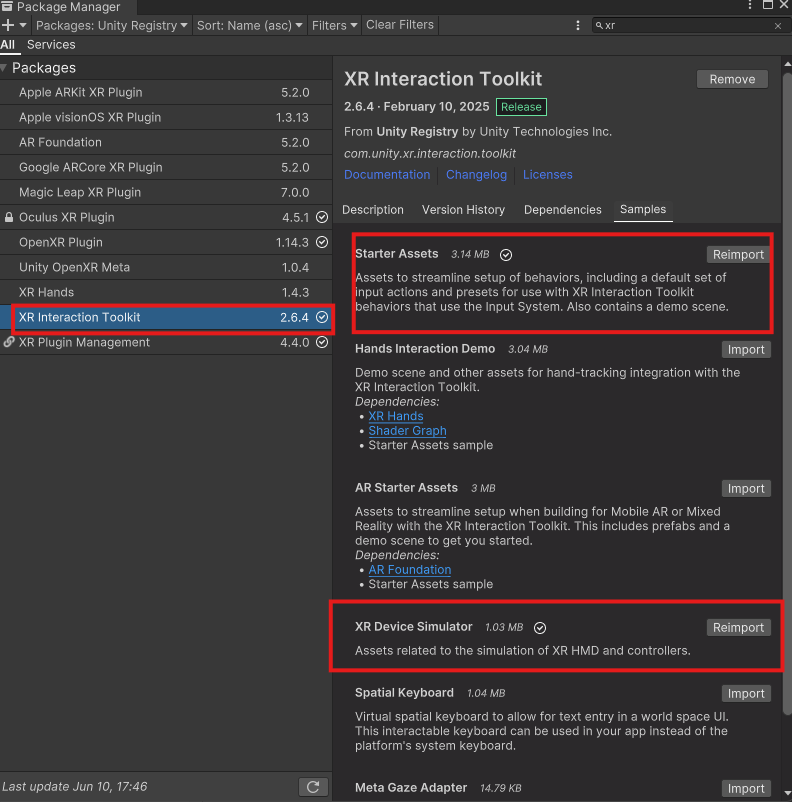
Task: Open the Licenses link
Action: [547, 175]
